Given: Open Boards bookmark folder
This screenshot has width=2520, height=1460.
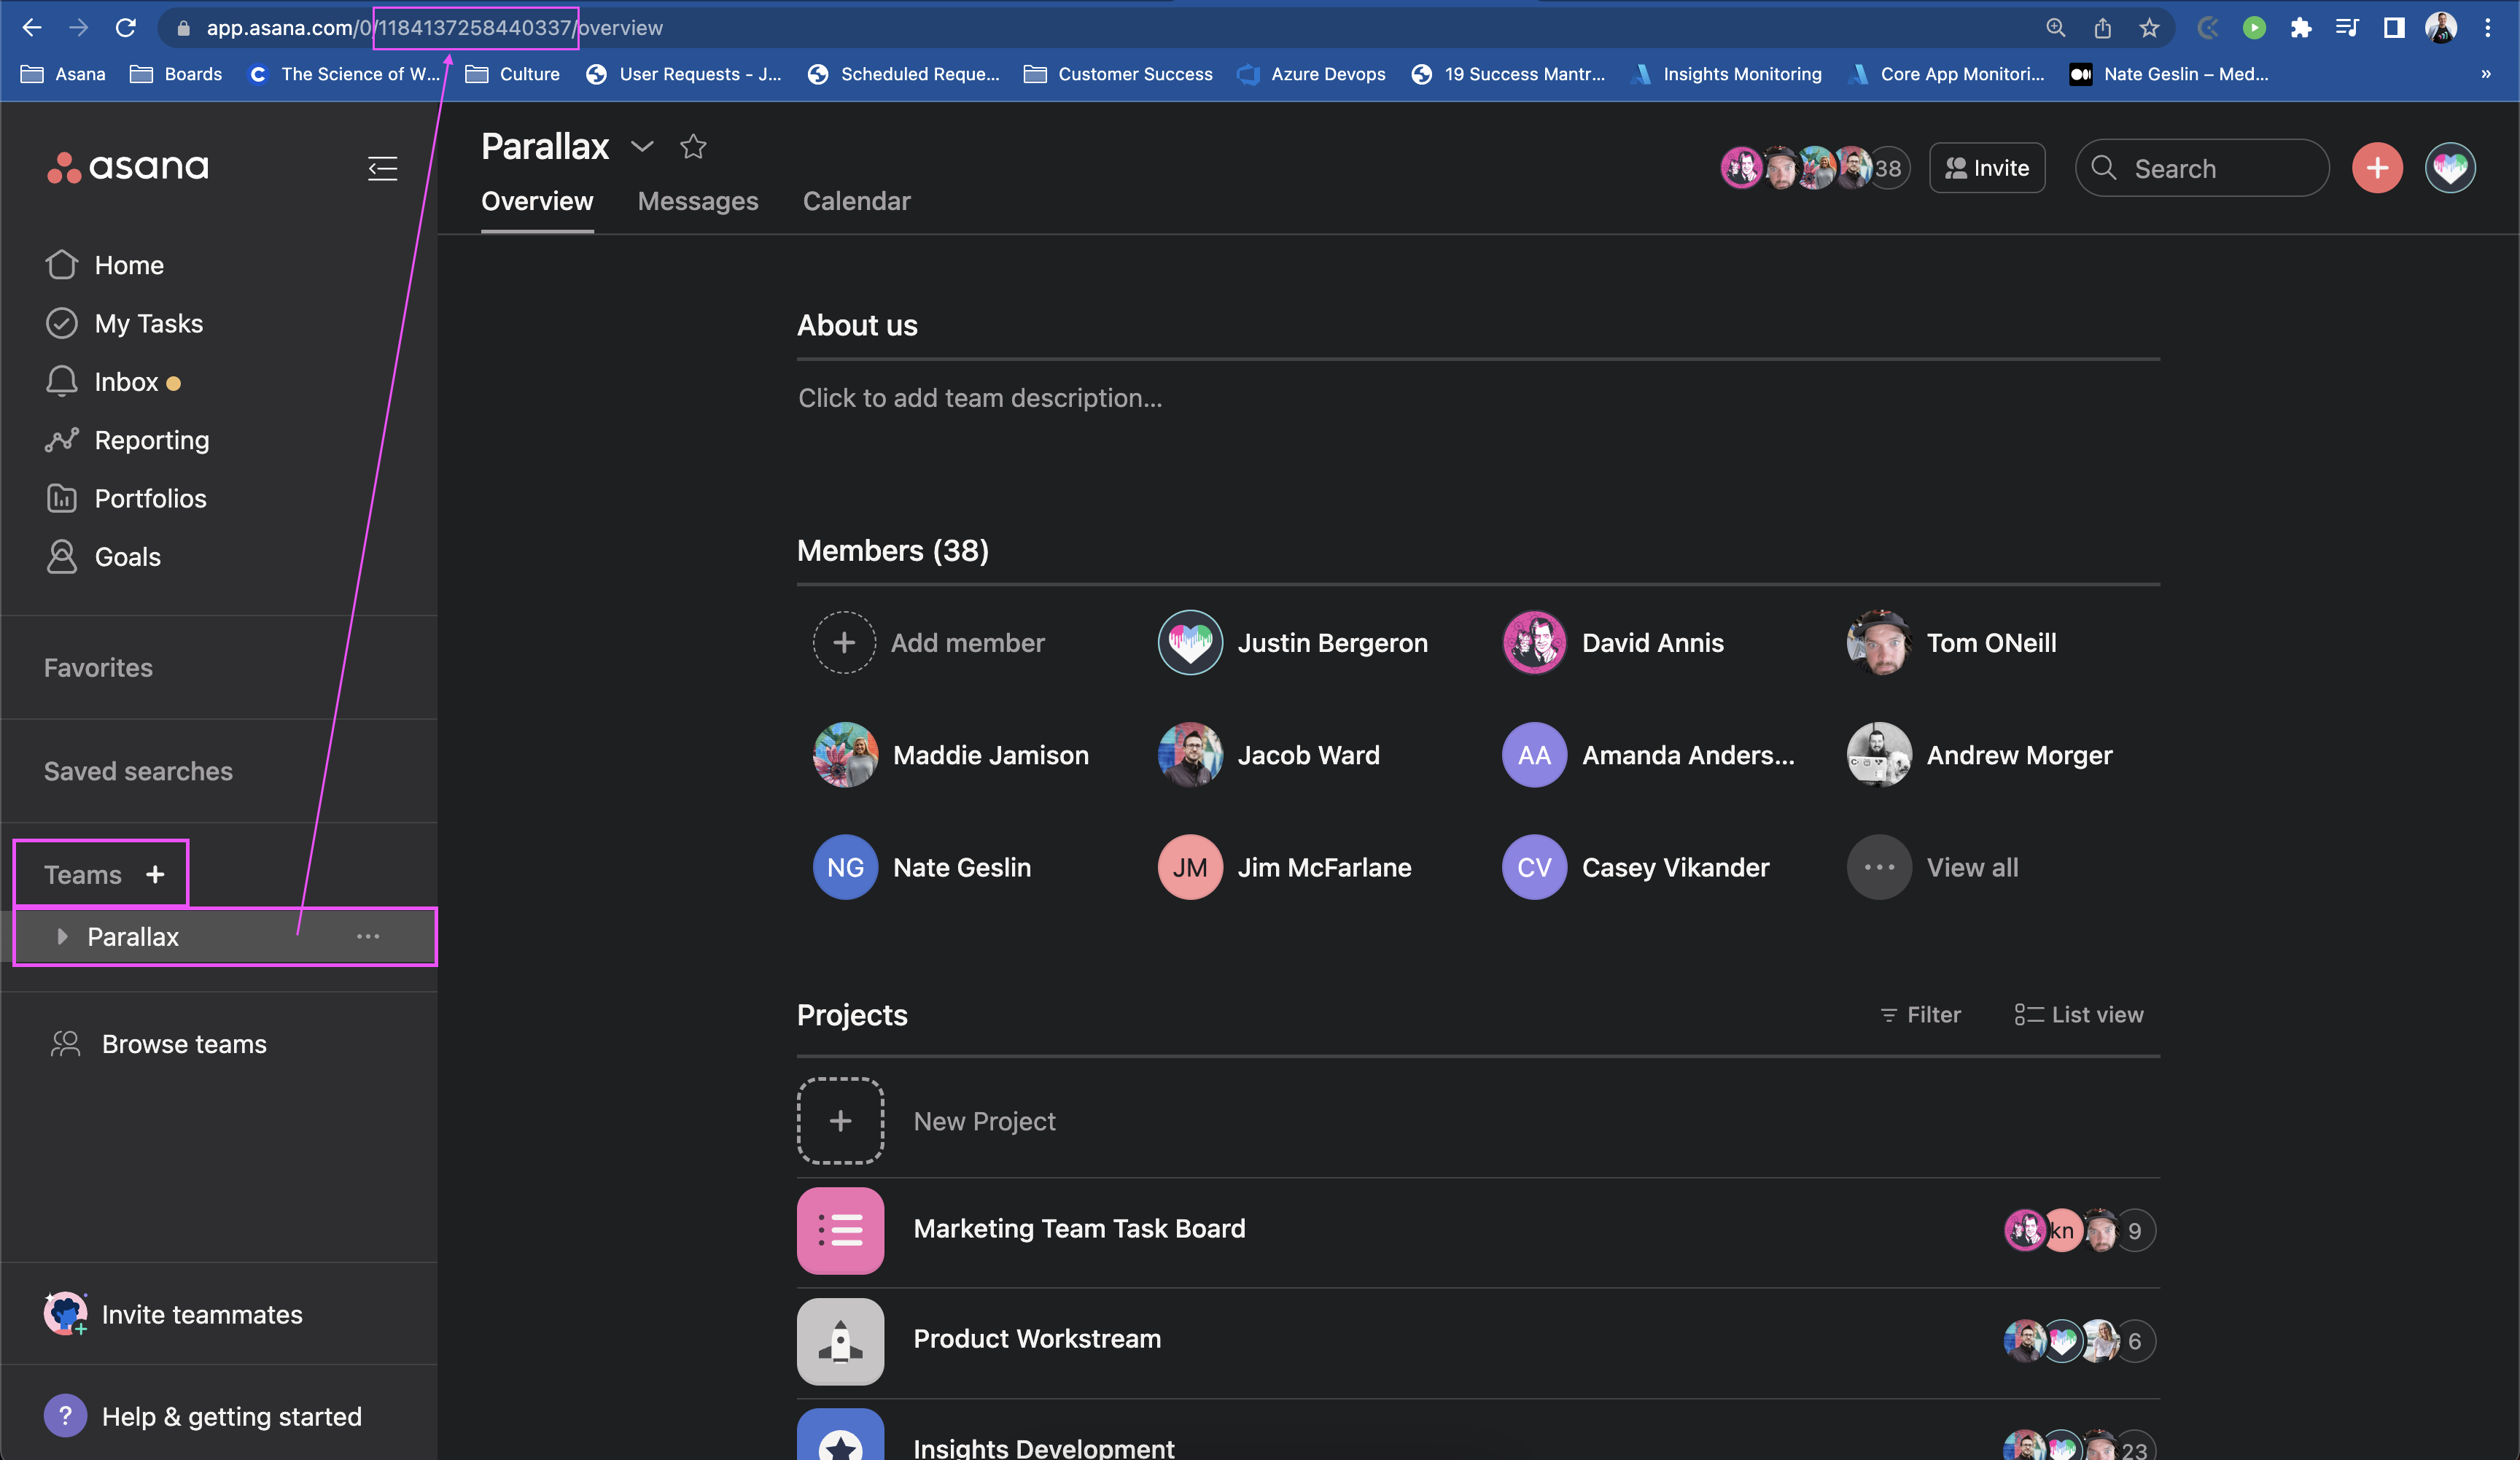Looking at the screenshot, I should pos(176,74).
